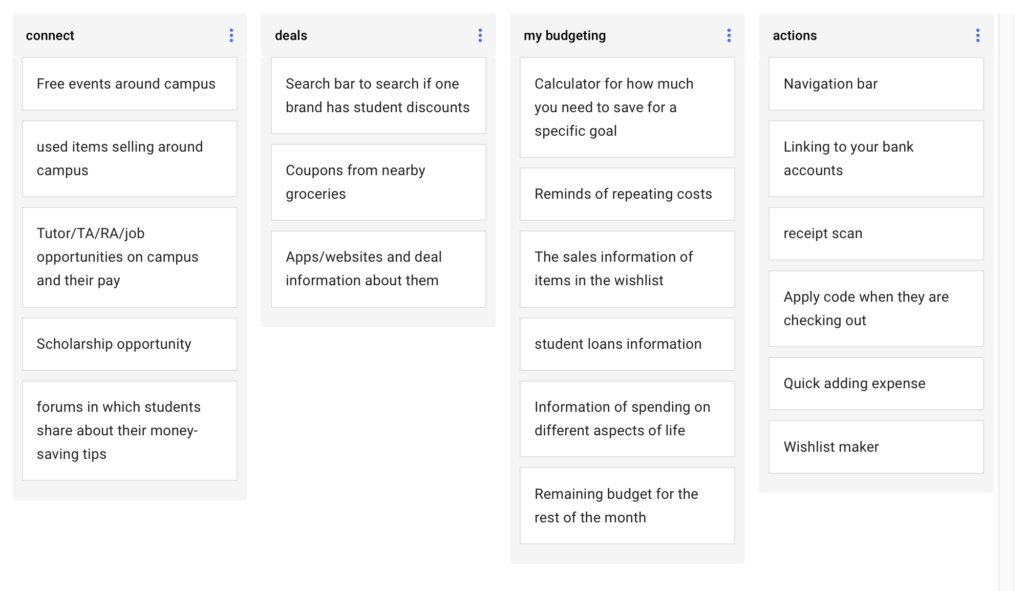Select the 'Free events around campus' card
This screenshot has width=1024, height=591.
[129, 84]
